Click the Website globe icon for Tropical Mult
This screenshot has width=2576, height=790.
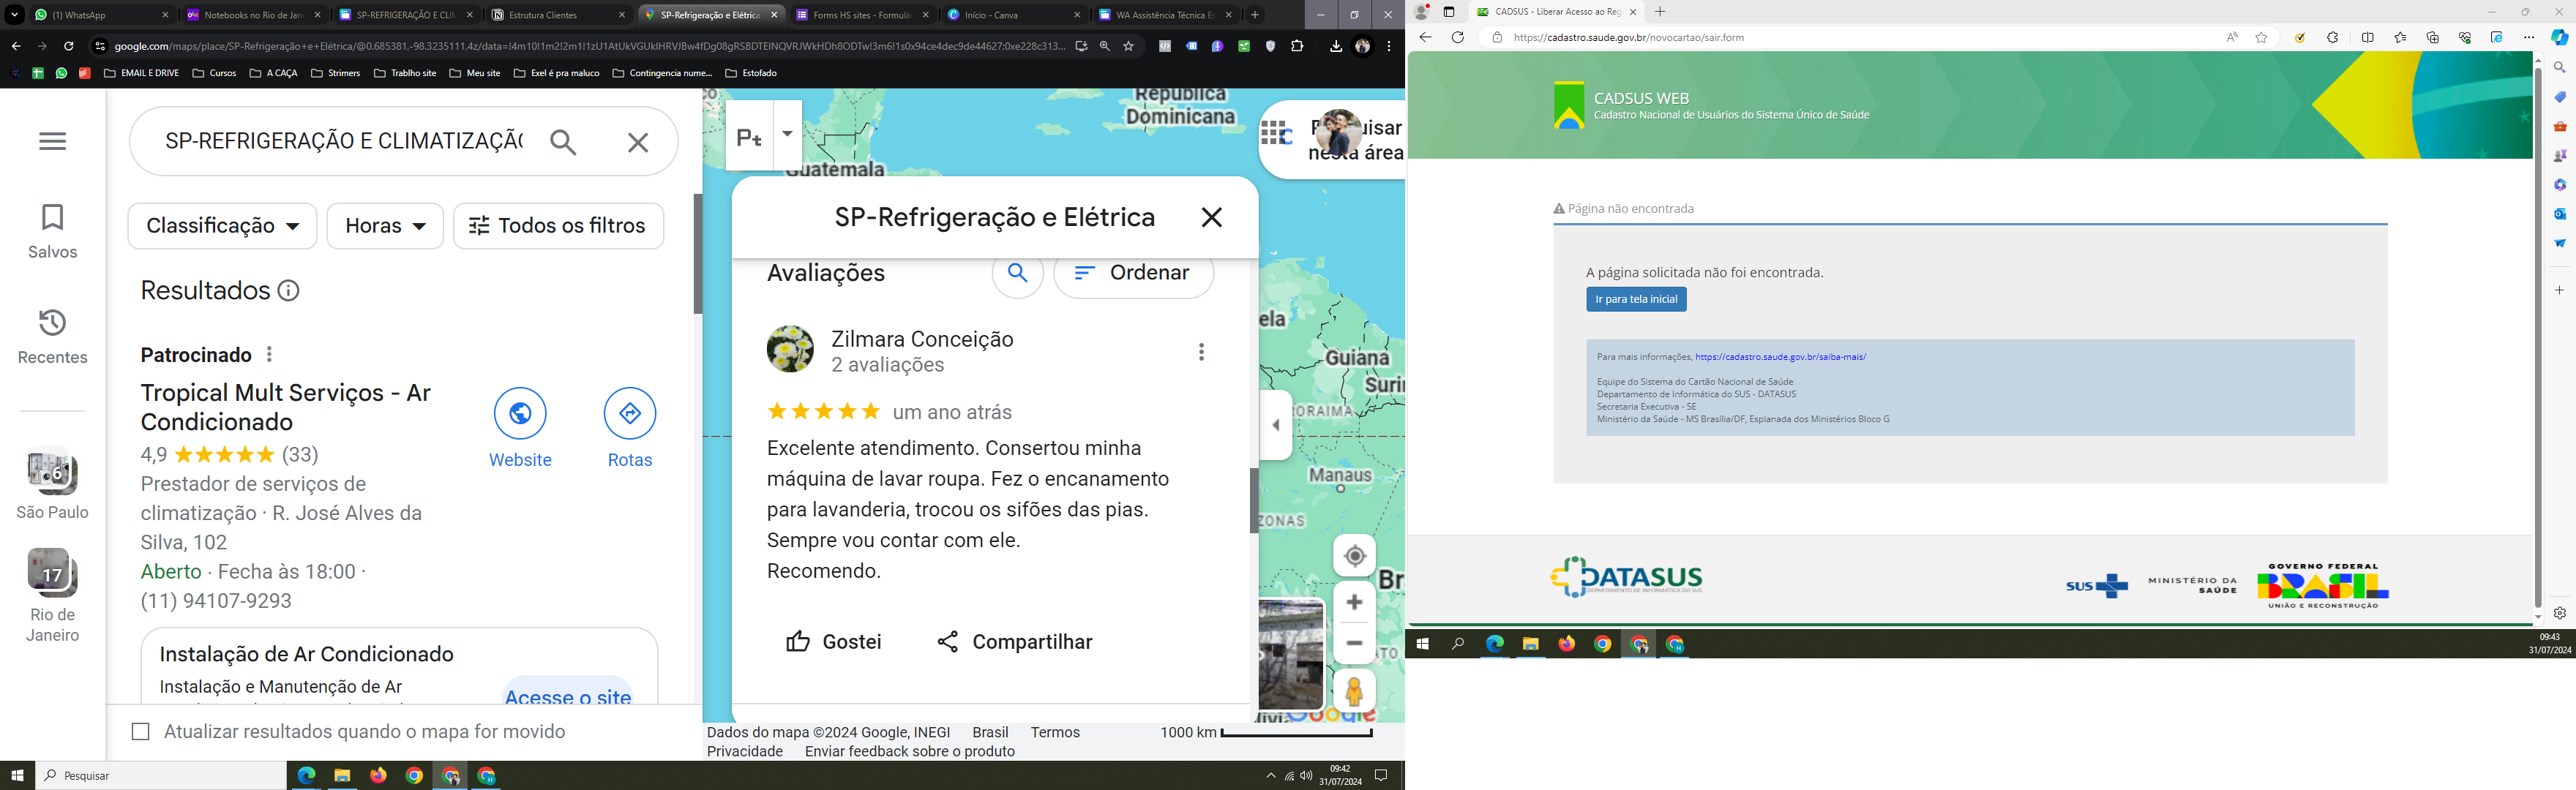520,413
